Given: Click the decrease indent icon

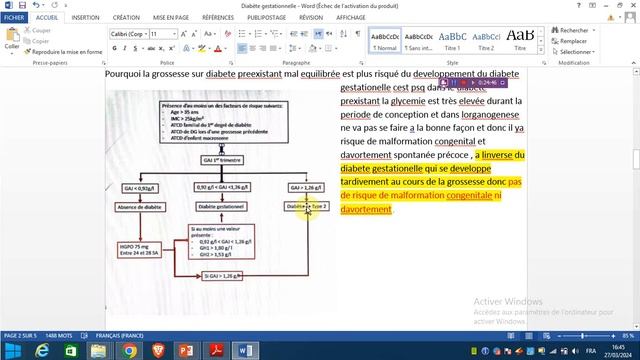Looking at the screenshot, I should [293, 34].
